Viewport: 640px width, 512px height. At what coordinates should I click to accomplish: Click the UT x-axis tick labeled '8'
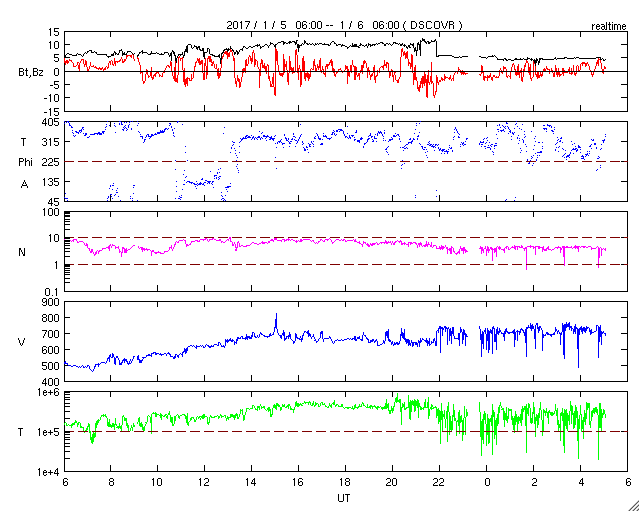[110, 481]
